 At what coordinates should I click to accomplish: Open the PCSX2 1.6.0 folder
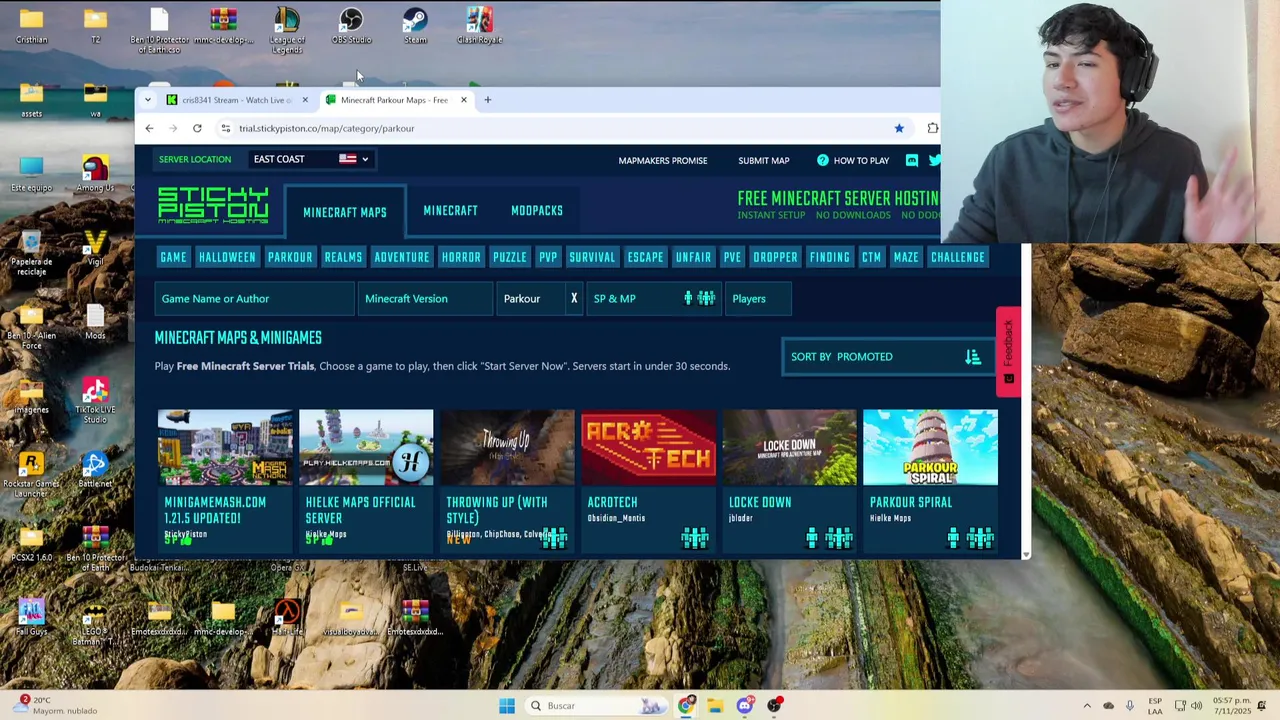(31, 544)
